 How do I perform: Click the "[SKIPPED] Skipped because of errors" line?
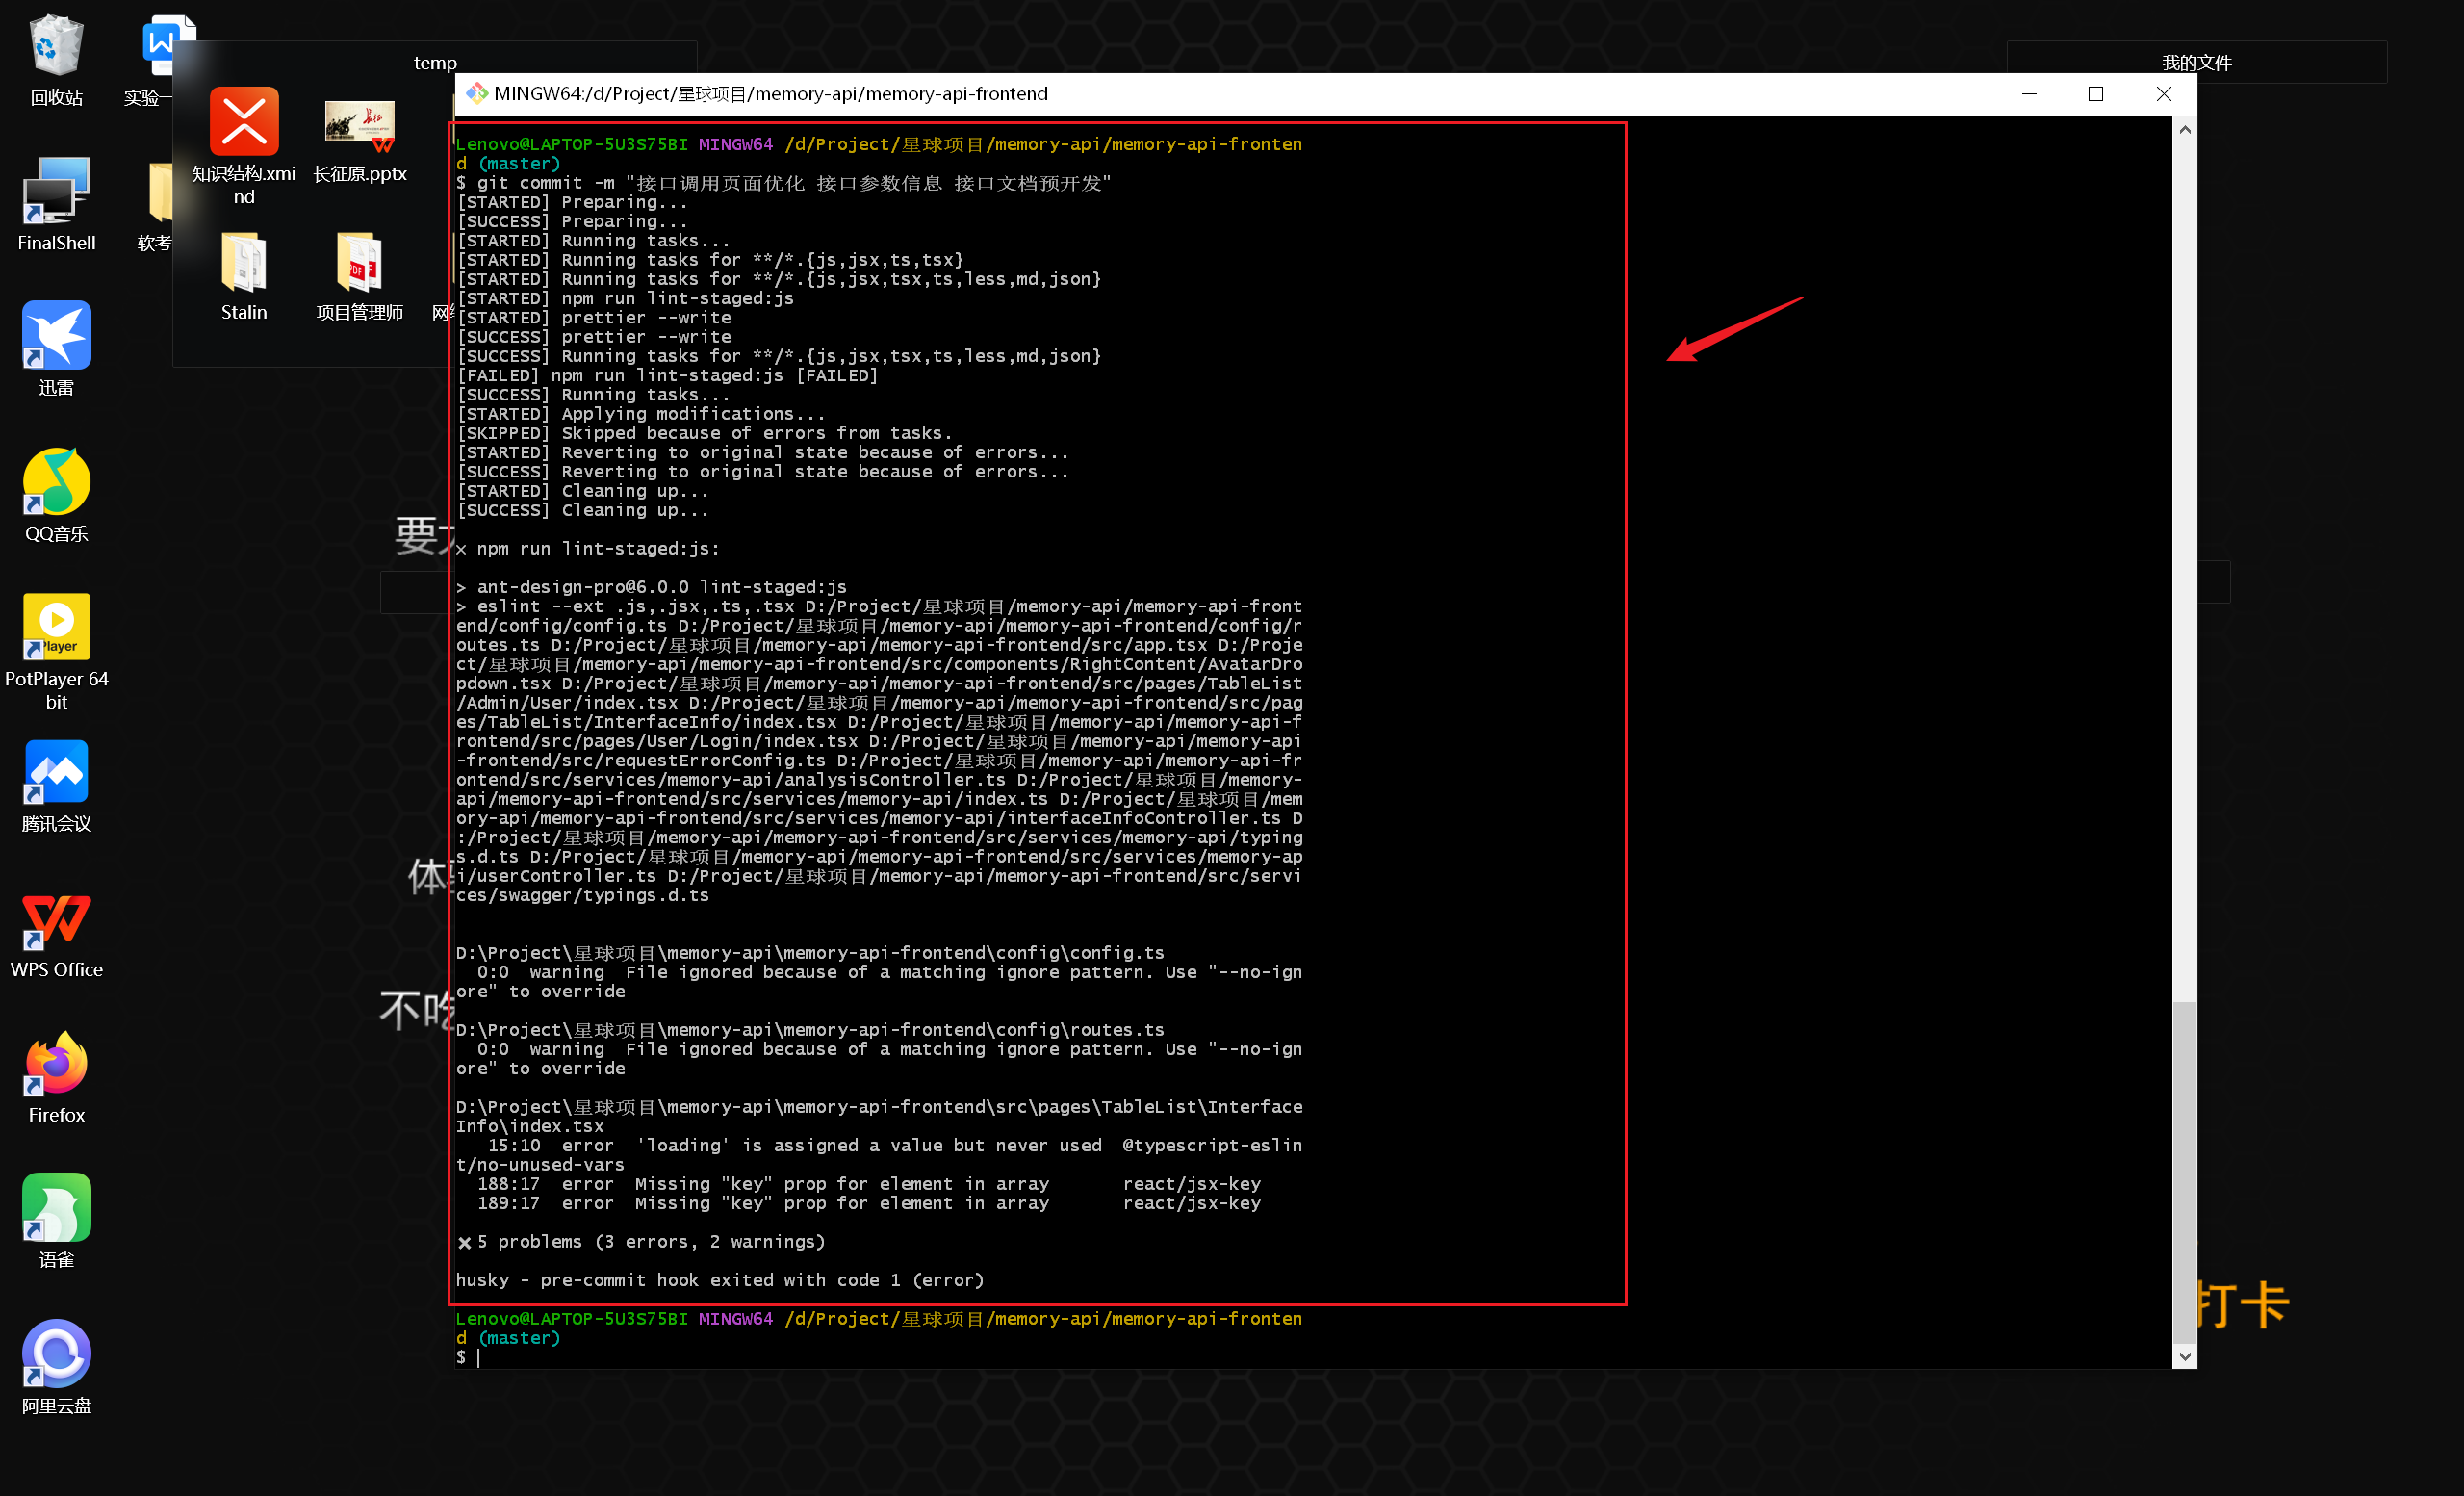704,433
